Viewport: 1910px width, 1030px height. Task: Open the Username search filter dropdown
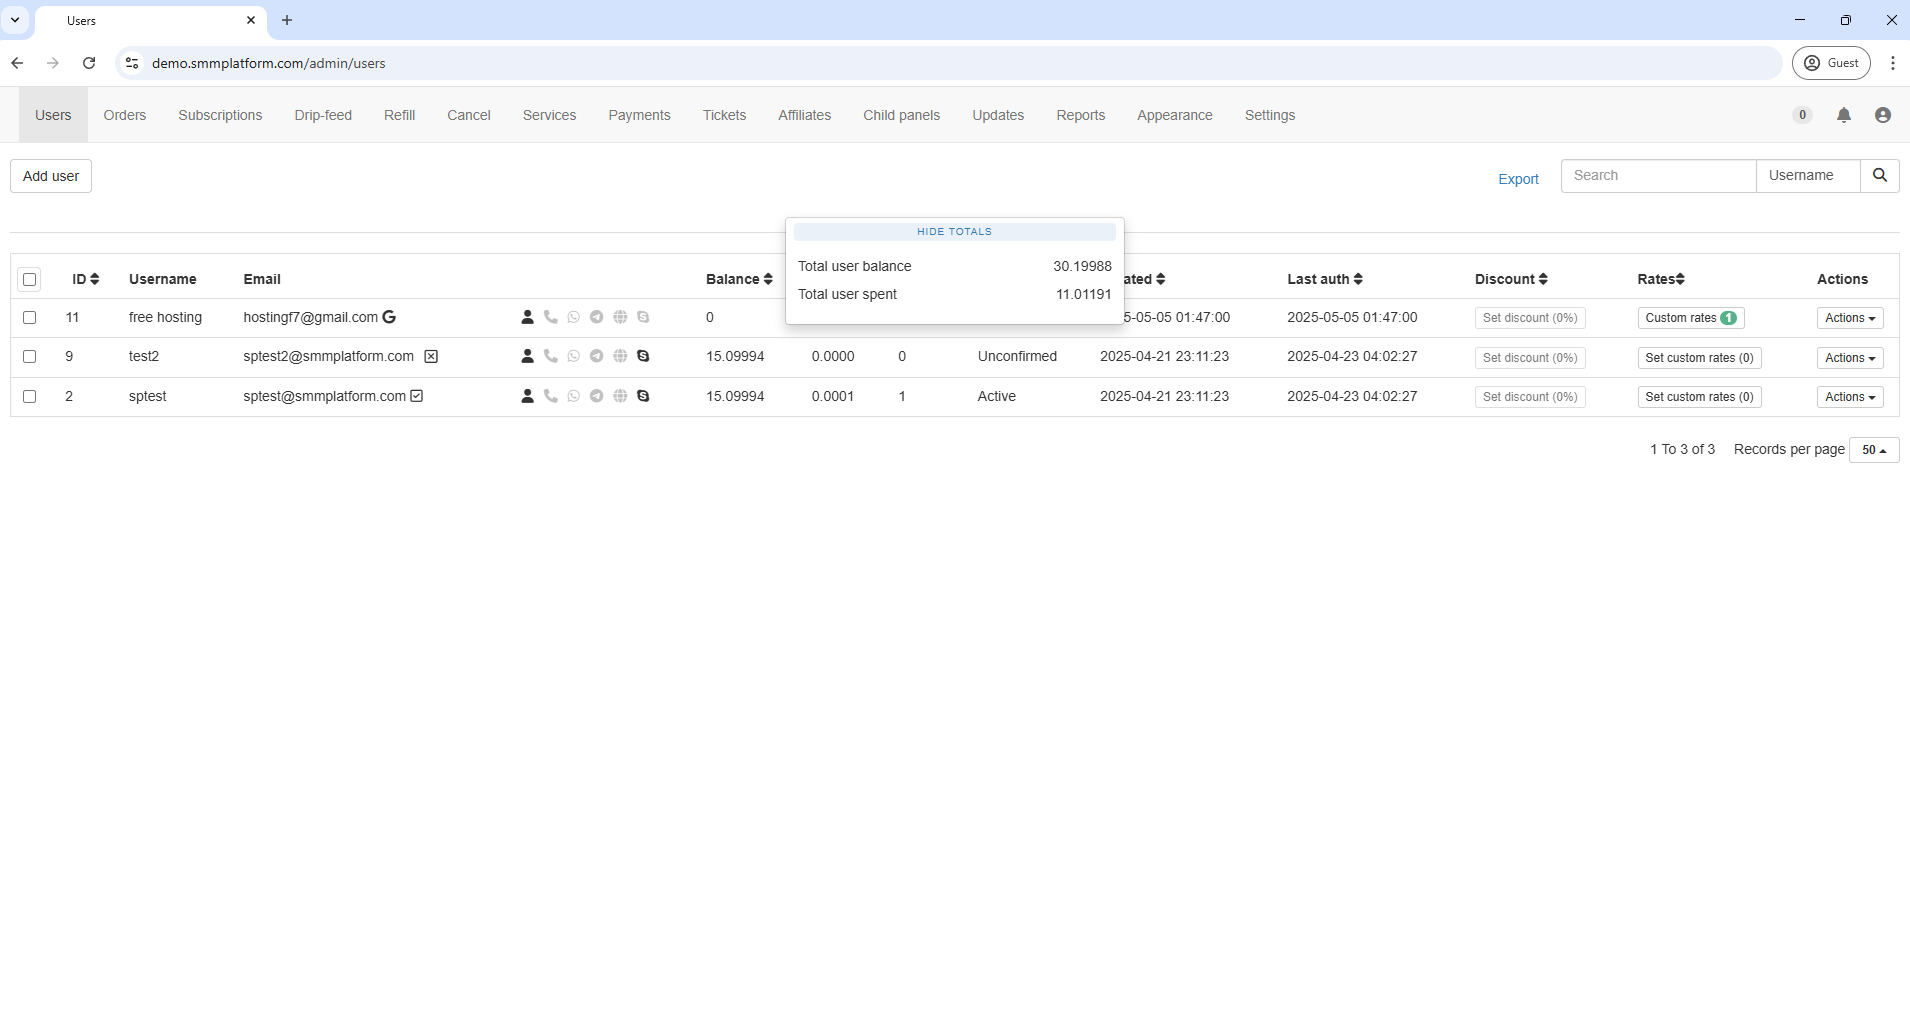[1807, 176]
